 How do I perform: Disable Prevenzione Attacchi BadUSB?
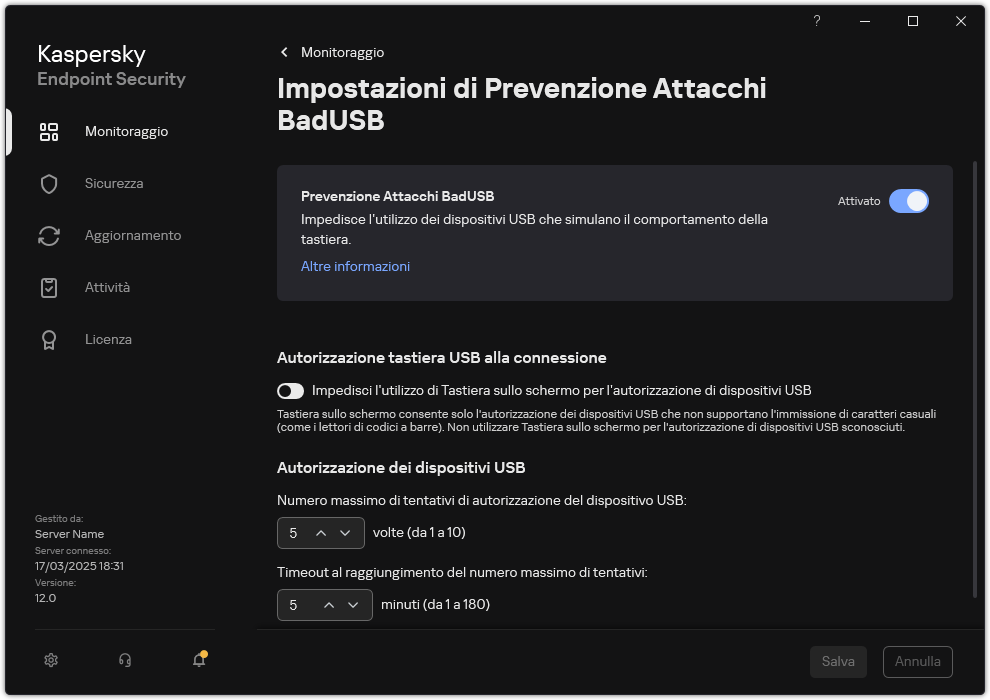tap(910, 201)
